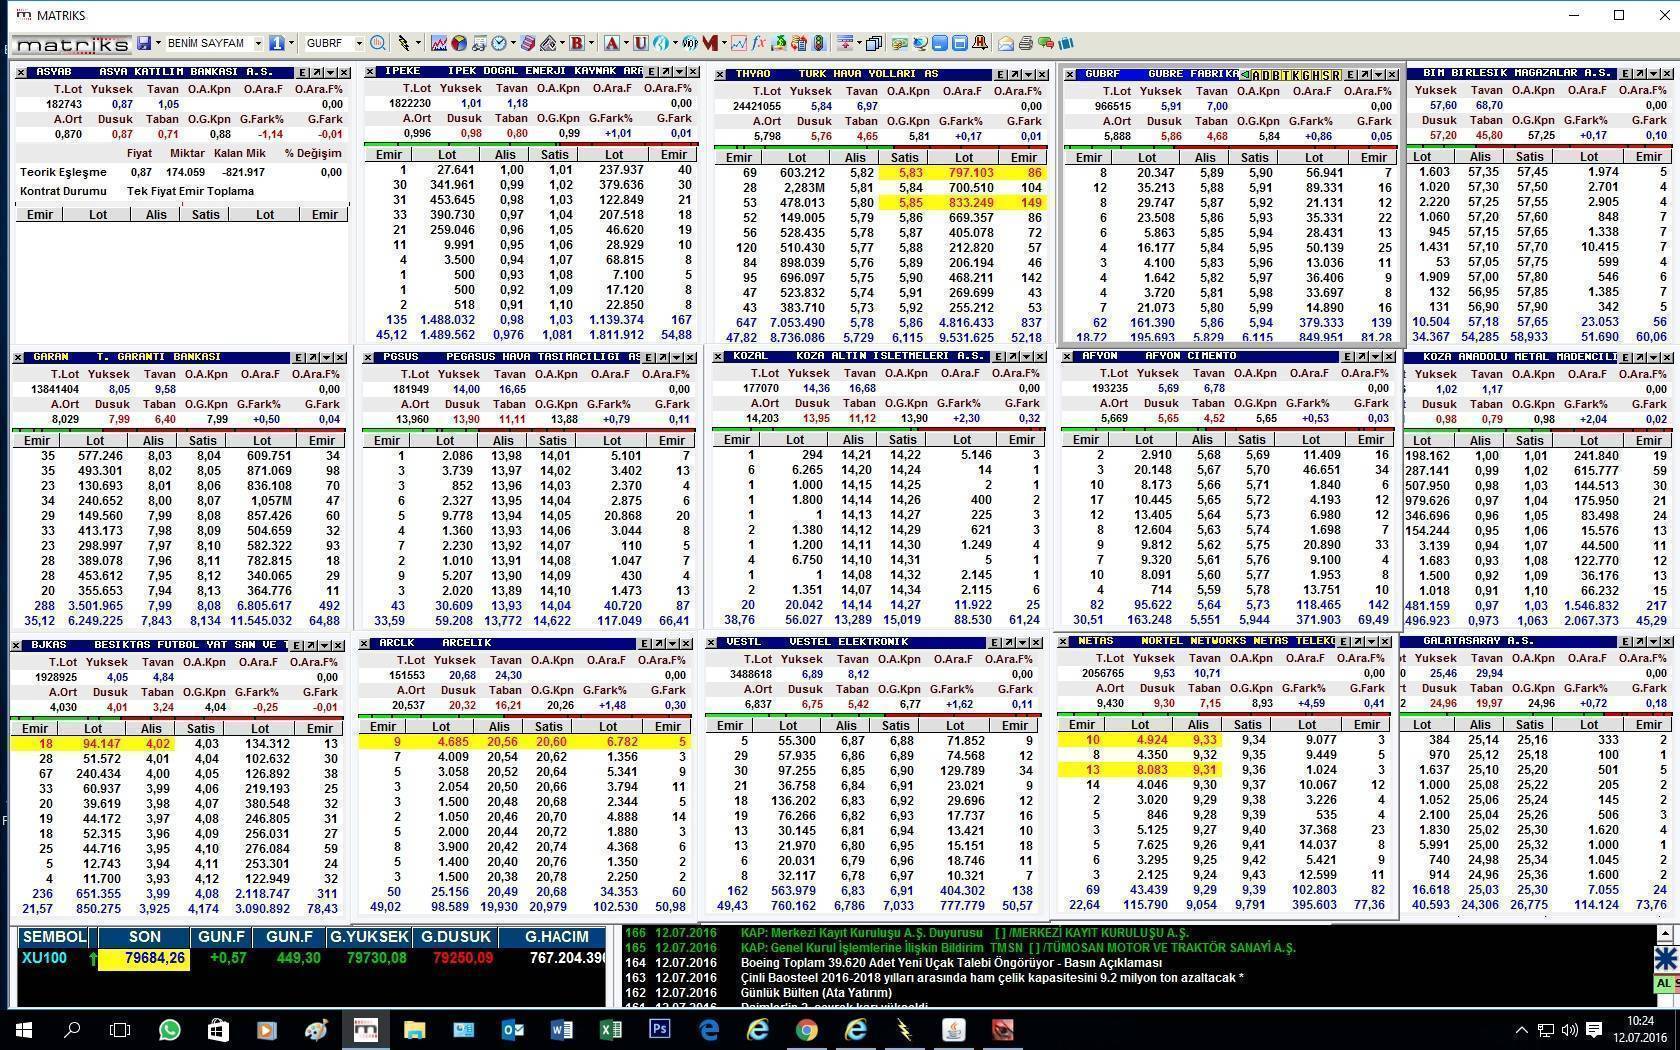The width and height of the screenshot is (1680, 1050).
Task: Click the clock icon in toolbar
Action: [x=499, y=43]
